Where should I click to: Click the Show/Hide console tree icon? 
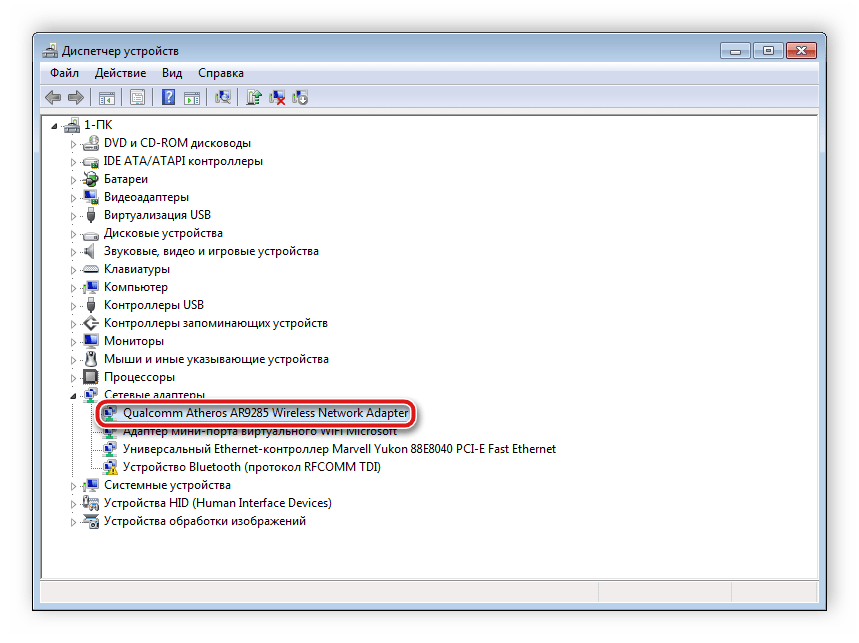[106, 97]
